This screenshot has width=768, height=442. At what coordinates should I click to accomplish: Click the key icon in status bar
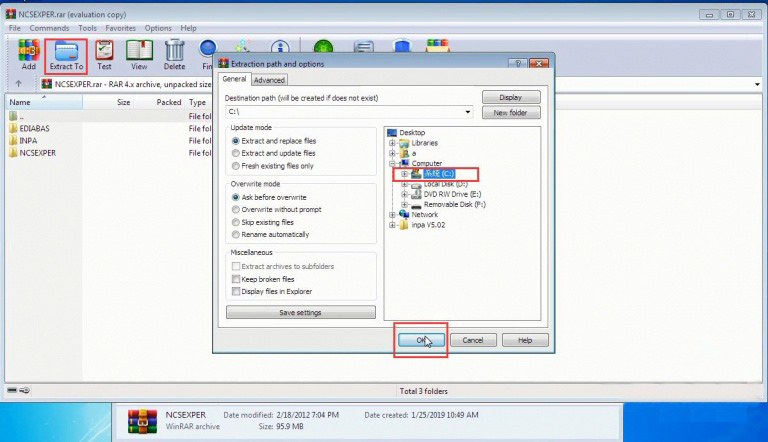[x=24, y=390]
